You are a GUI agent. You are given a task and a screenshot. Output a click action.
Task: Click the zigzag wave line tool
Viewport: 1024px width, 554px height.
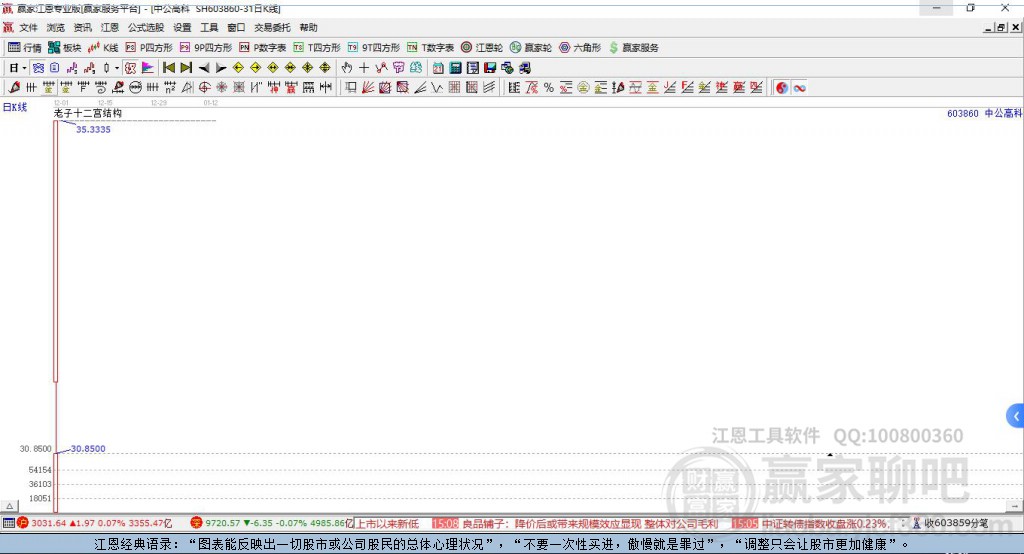[x=437, y=88]
